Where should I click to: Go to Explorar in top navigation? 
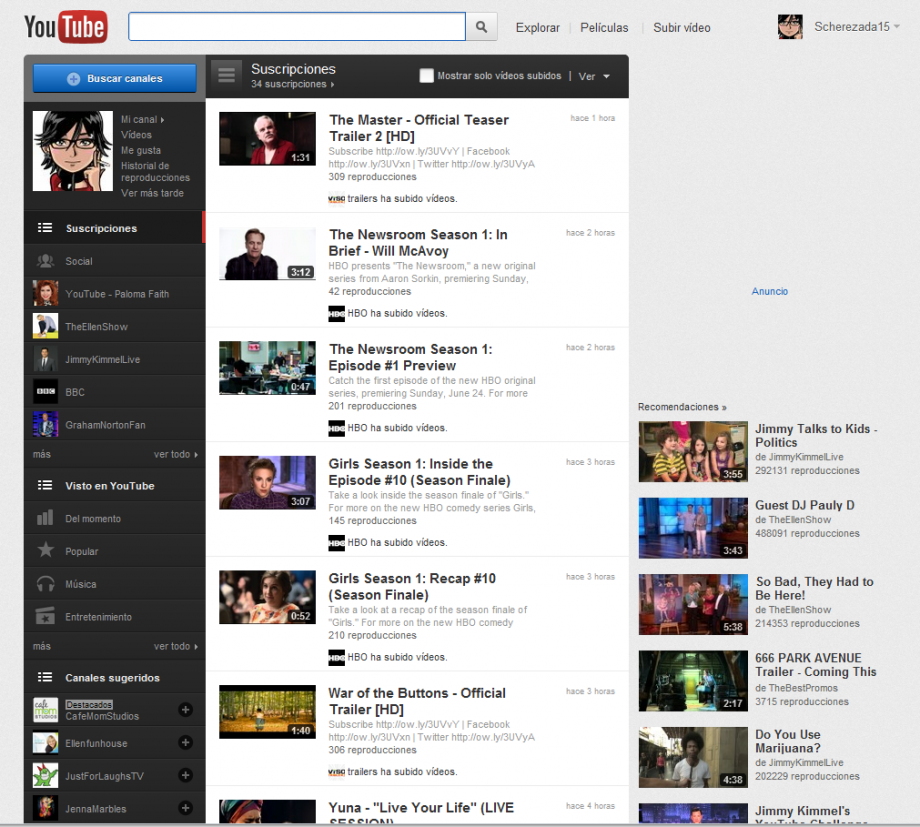537,28
